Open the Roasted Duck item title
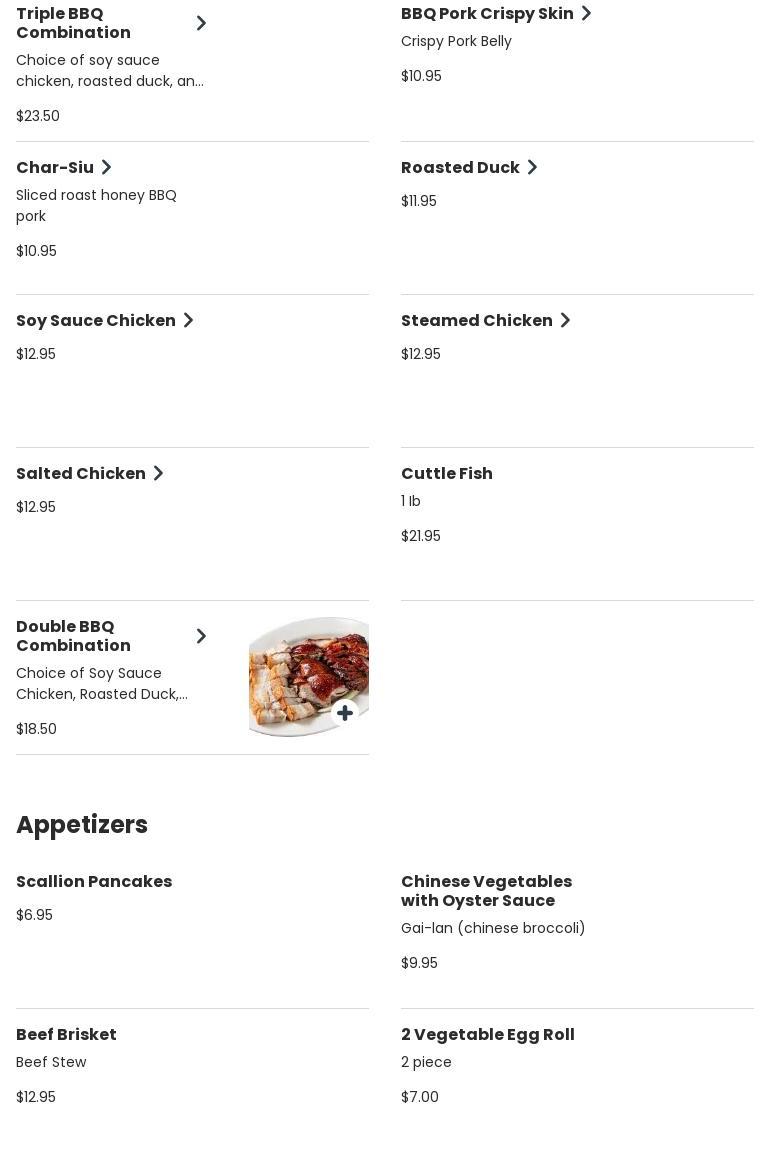 460,167
